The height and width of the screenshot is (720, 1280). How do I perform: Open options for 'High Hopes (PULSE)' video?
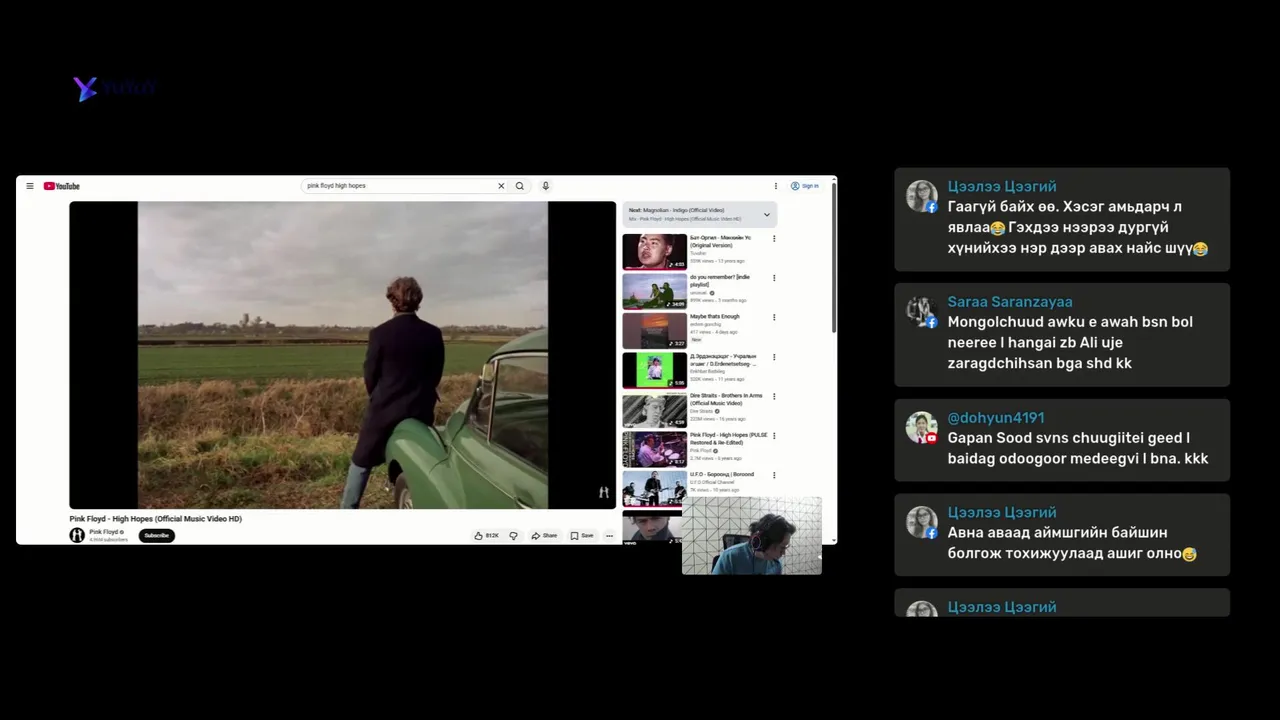774,436
